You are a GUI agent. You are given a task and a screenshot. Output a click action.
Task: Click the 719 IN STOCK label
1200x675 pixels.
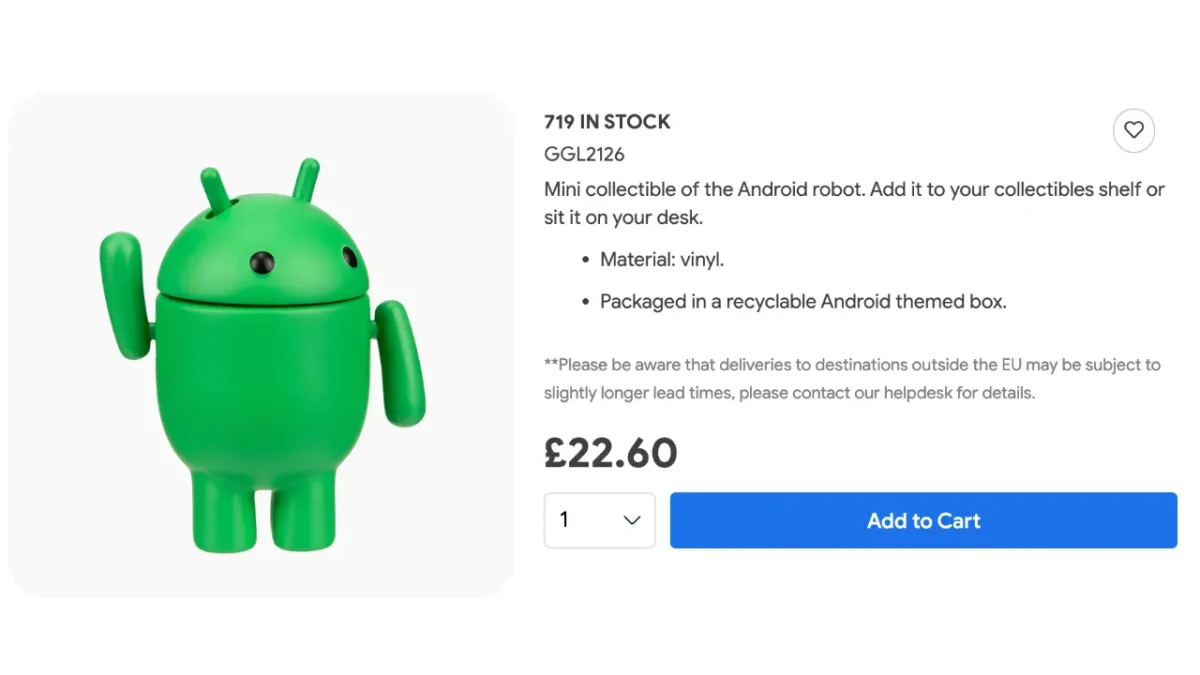pyautogui.click(x=607, y=122)
